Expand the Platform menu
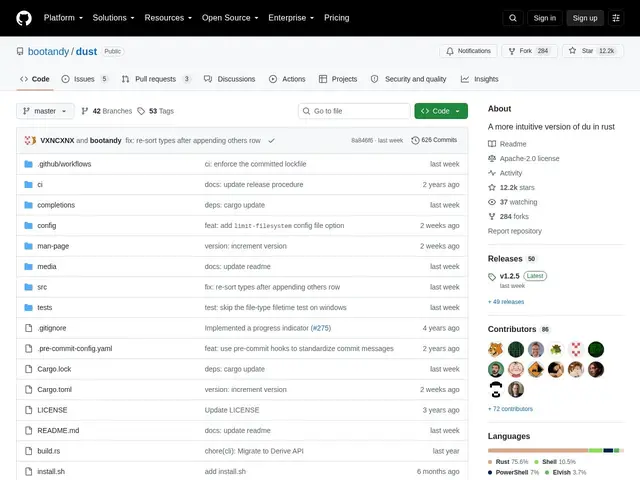Viewport: 640px width, 480px height. pos(63,18)
